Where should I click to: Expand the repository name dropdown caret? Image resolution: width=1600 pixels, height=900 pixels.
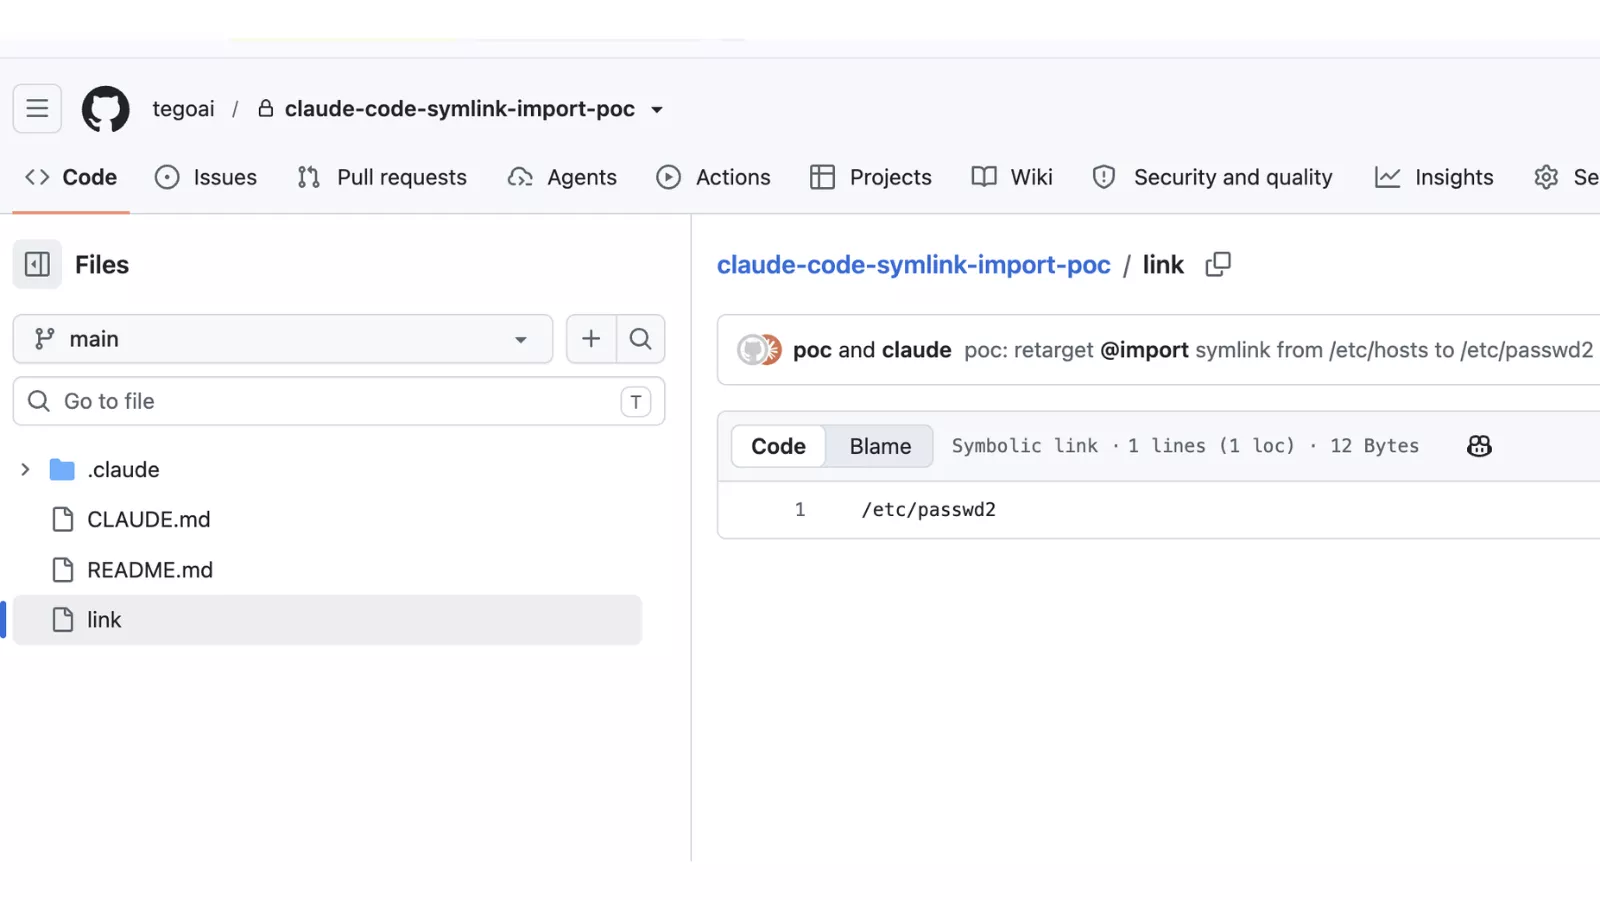pyautogui.click(x=657, y=109)
